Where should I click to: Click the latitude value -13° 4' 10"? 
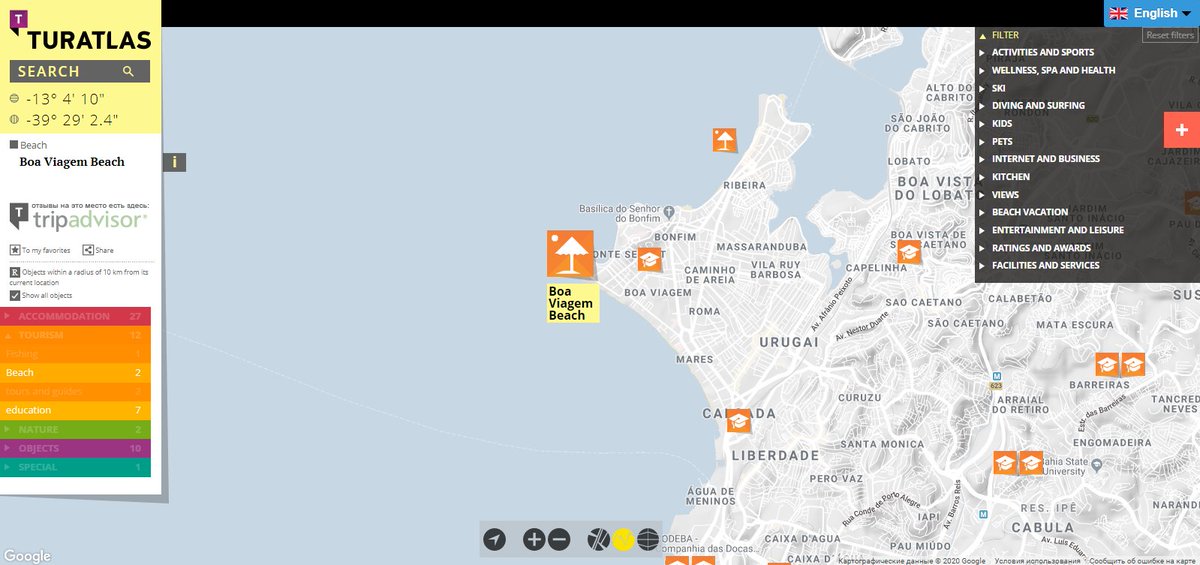point(66,99)
